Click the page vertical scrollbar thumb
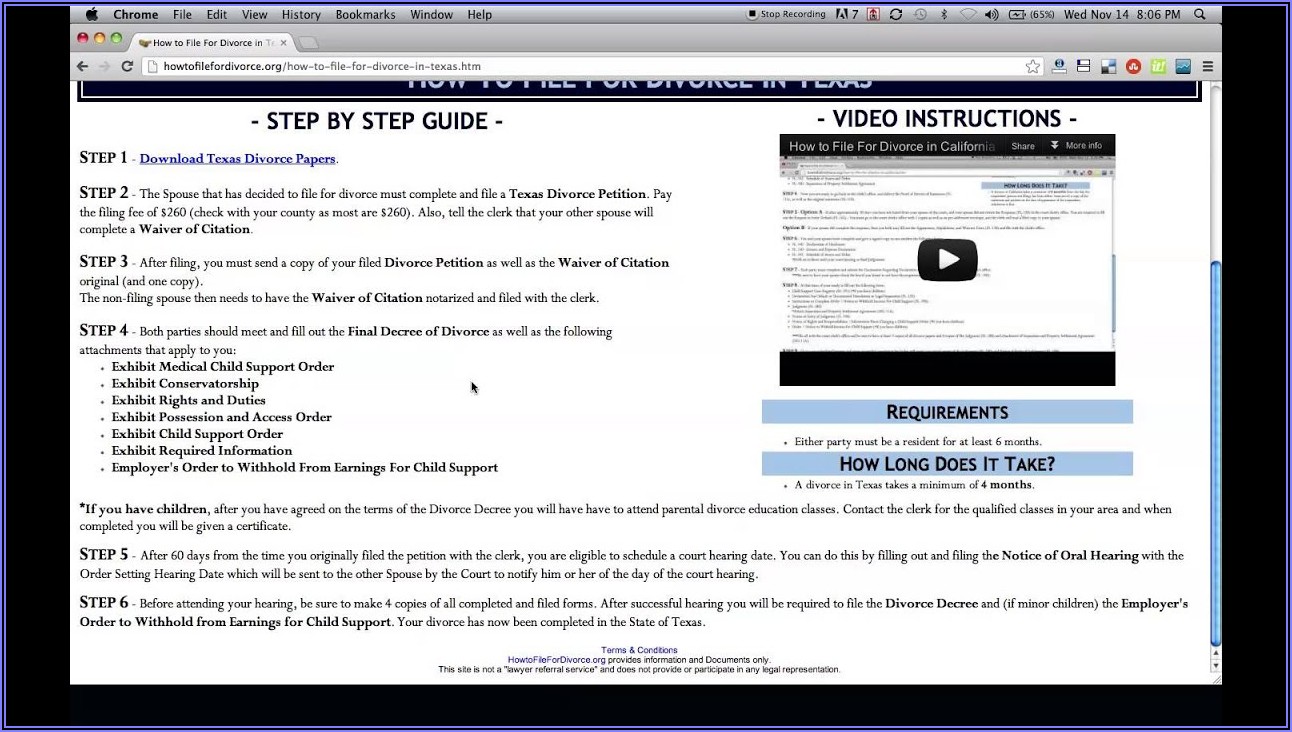Image resolution: width=1292 pixels, height=732 pixels. 1216,455
